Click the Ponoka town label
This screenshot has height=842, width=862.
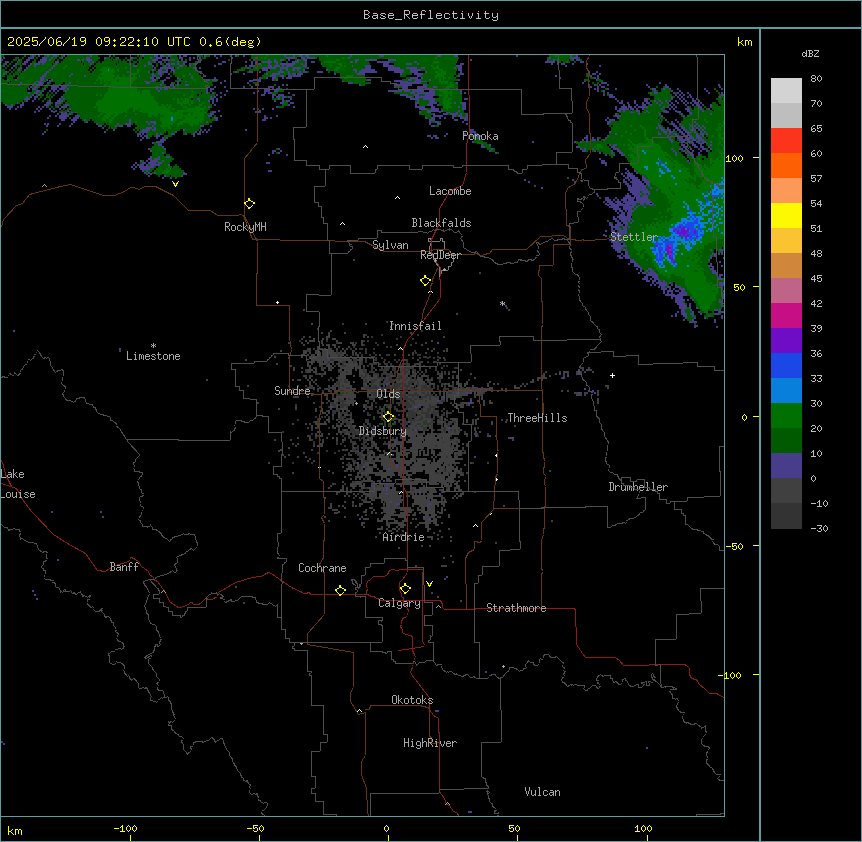(480, 136)
